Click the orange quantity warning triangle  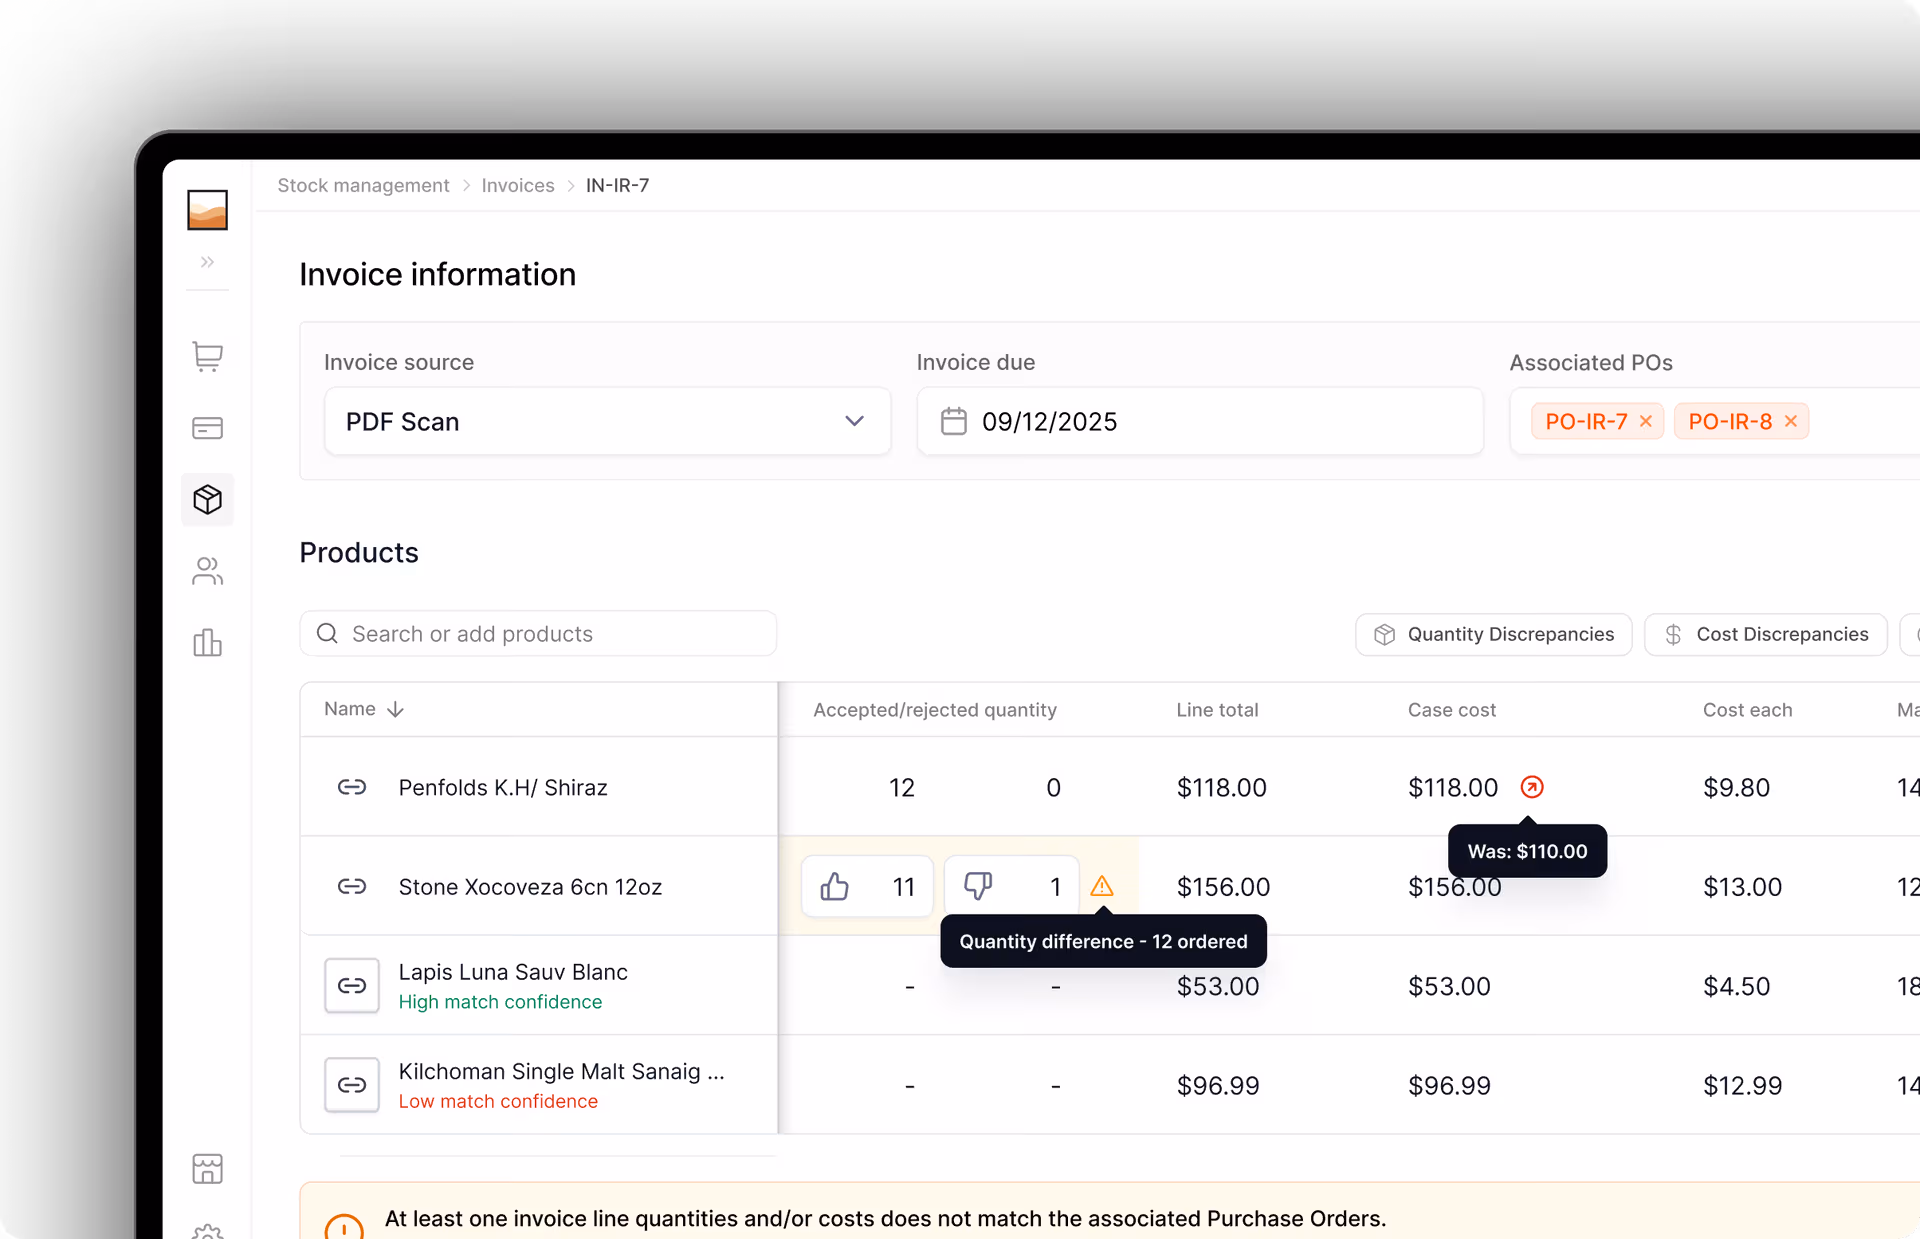(x=1101, y=886)
